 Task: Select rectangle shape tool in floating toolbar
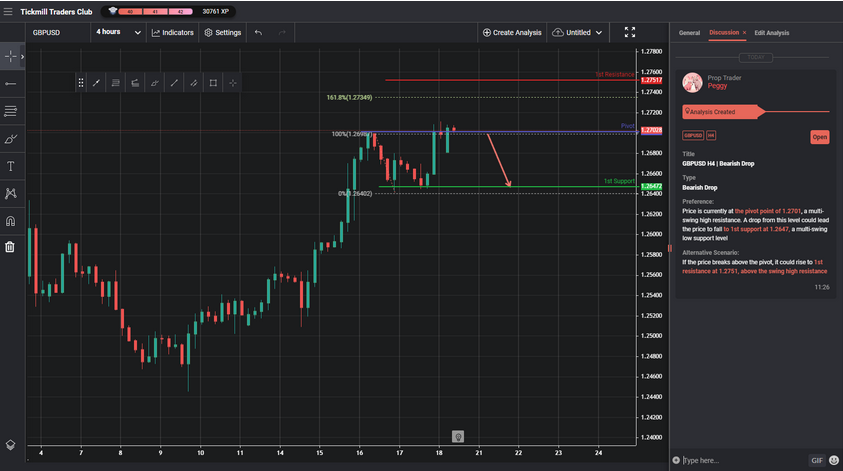pyautogui.click(x=213, y=83)
